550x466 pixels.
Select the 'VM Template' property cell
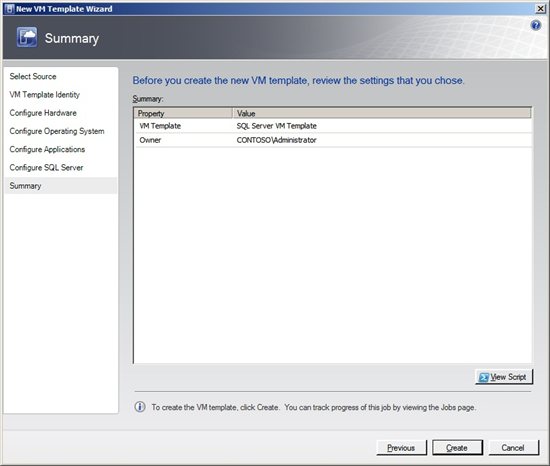[x=160, y=126]
